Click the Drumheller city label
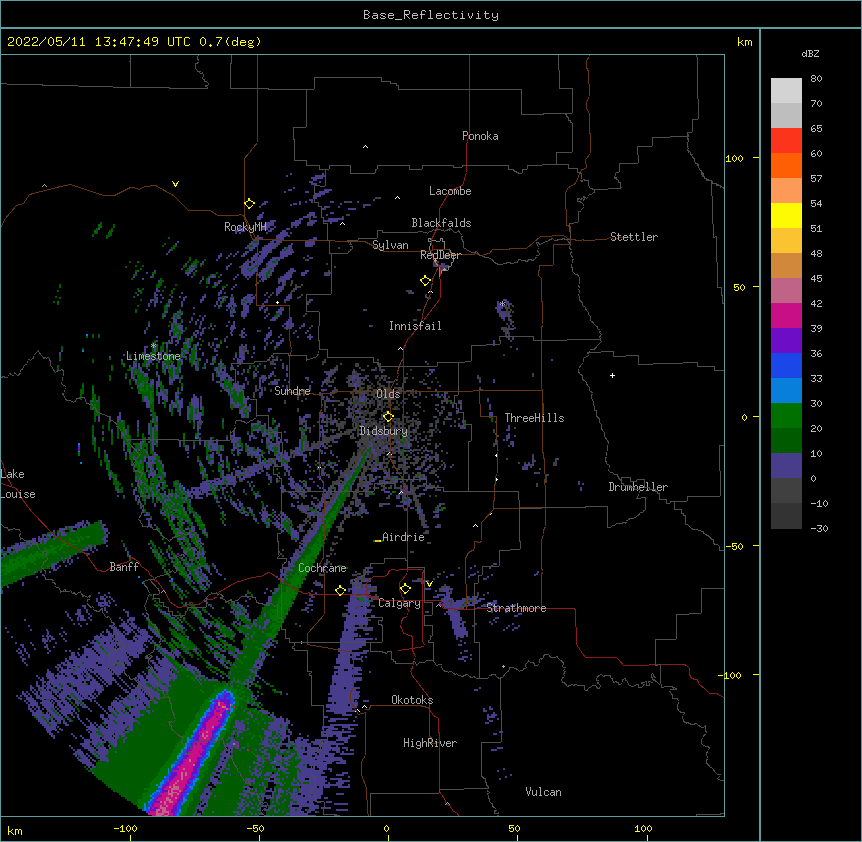The height and width of the screenshot is (842, 862). (x=638, y=487)
